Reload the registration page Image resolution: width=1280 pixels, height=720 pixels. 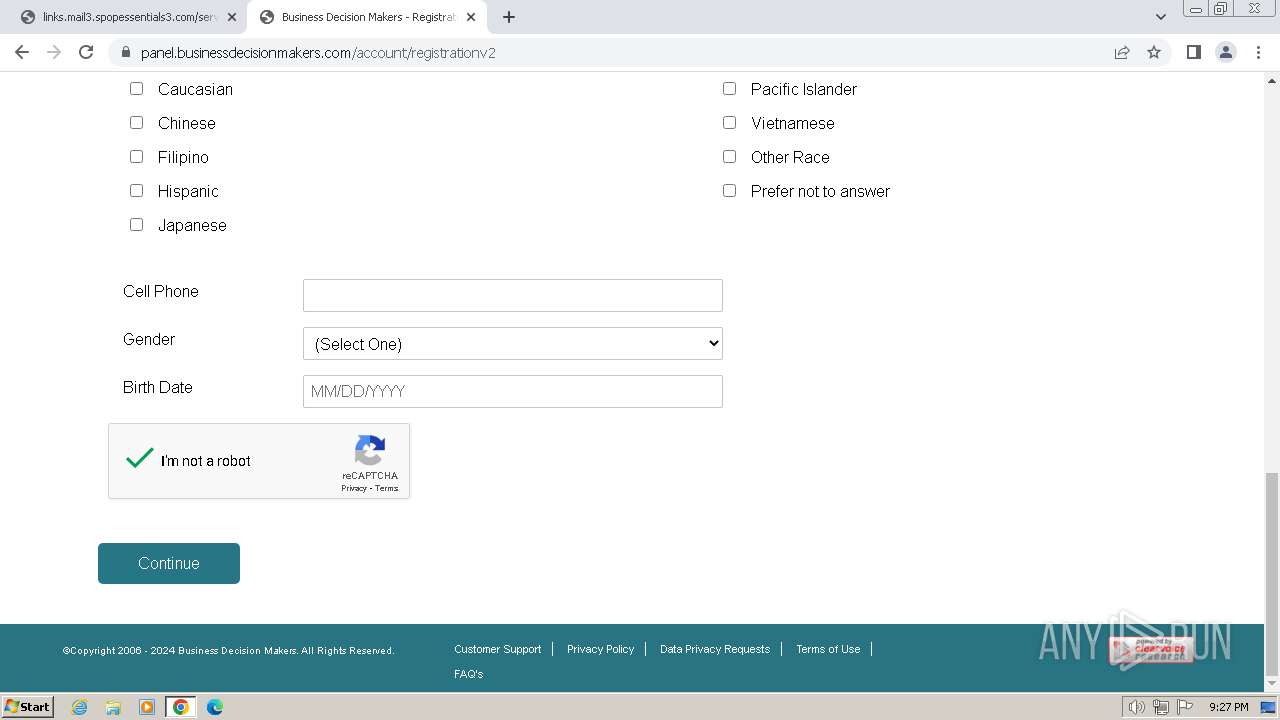[x=86, y=52]
